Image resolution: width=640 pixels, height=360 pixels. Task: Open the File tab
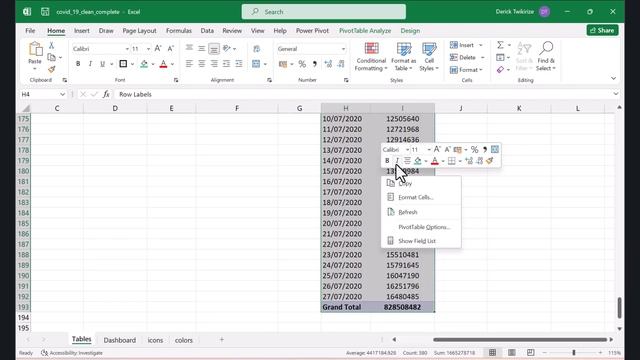point(30,31)
